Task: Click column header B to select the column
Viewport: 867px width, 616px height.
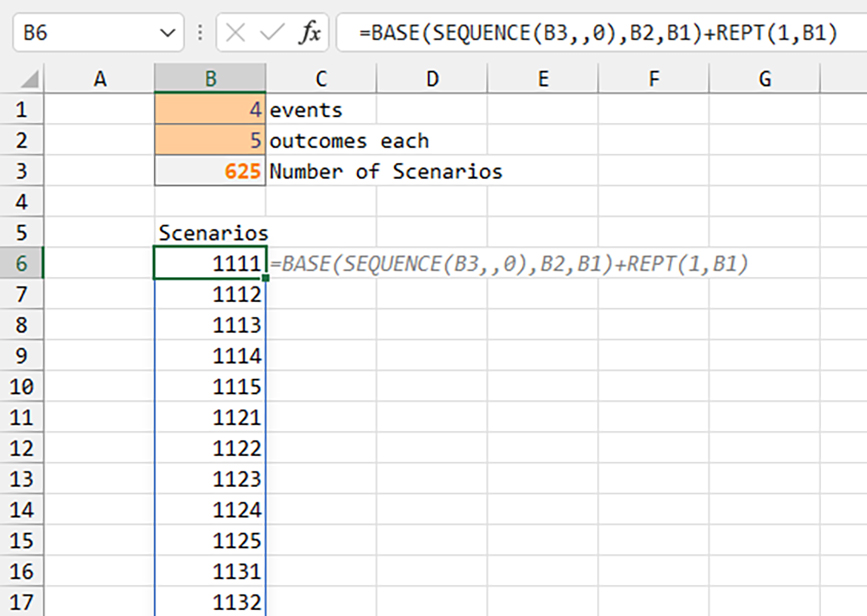Action: [210, 78]
